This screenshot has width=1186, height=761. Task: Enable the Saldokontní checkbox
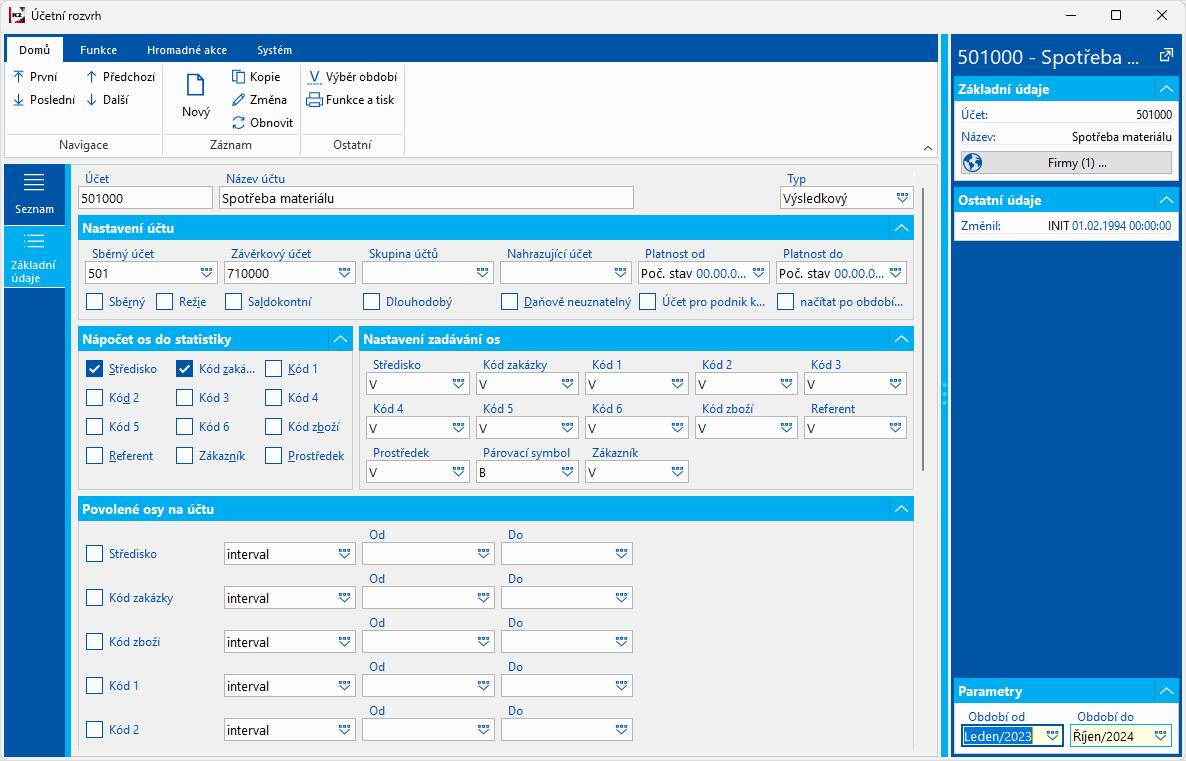point(233,301)
